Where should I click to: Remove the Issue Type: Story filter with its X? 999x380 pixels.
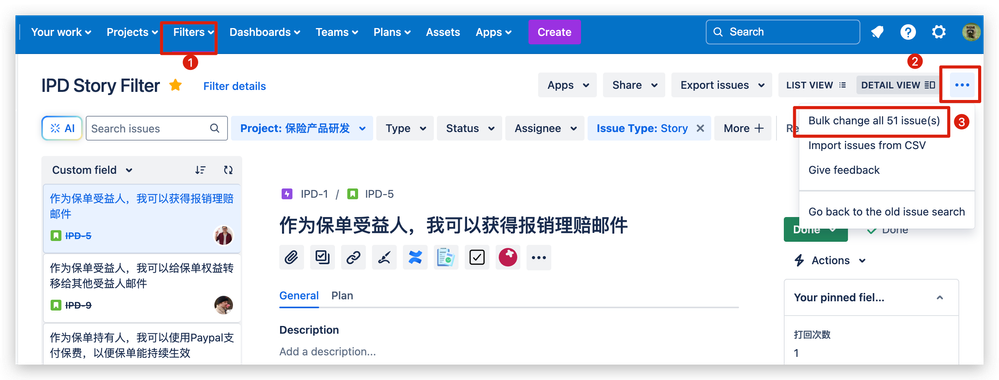pyautogui.click(x=700, y=128)
